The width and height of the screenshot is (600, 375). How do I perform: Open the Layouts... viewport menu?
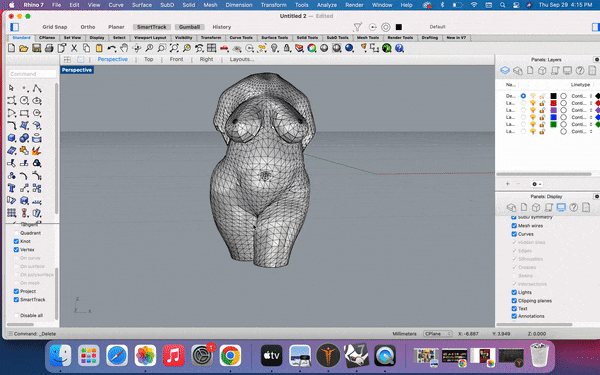pyautogui.click(x=242, y=59)
